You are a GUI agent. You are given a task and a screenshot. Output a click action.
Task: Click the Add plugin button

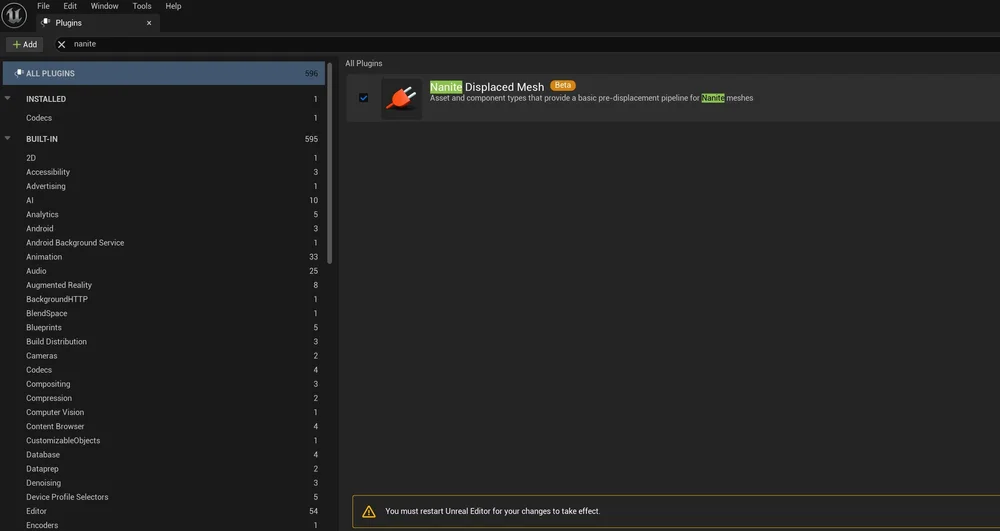pyautogui.click(x=25, y=44)
